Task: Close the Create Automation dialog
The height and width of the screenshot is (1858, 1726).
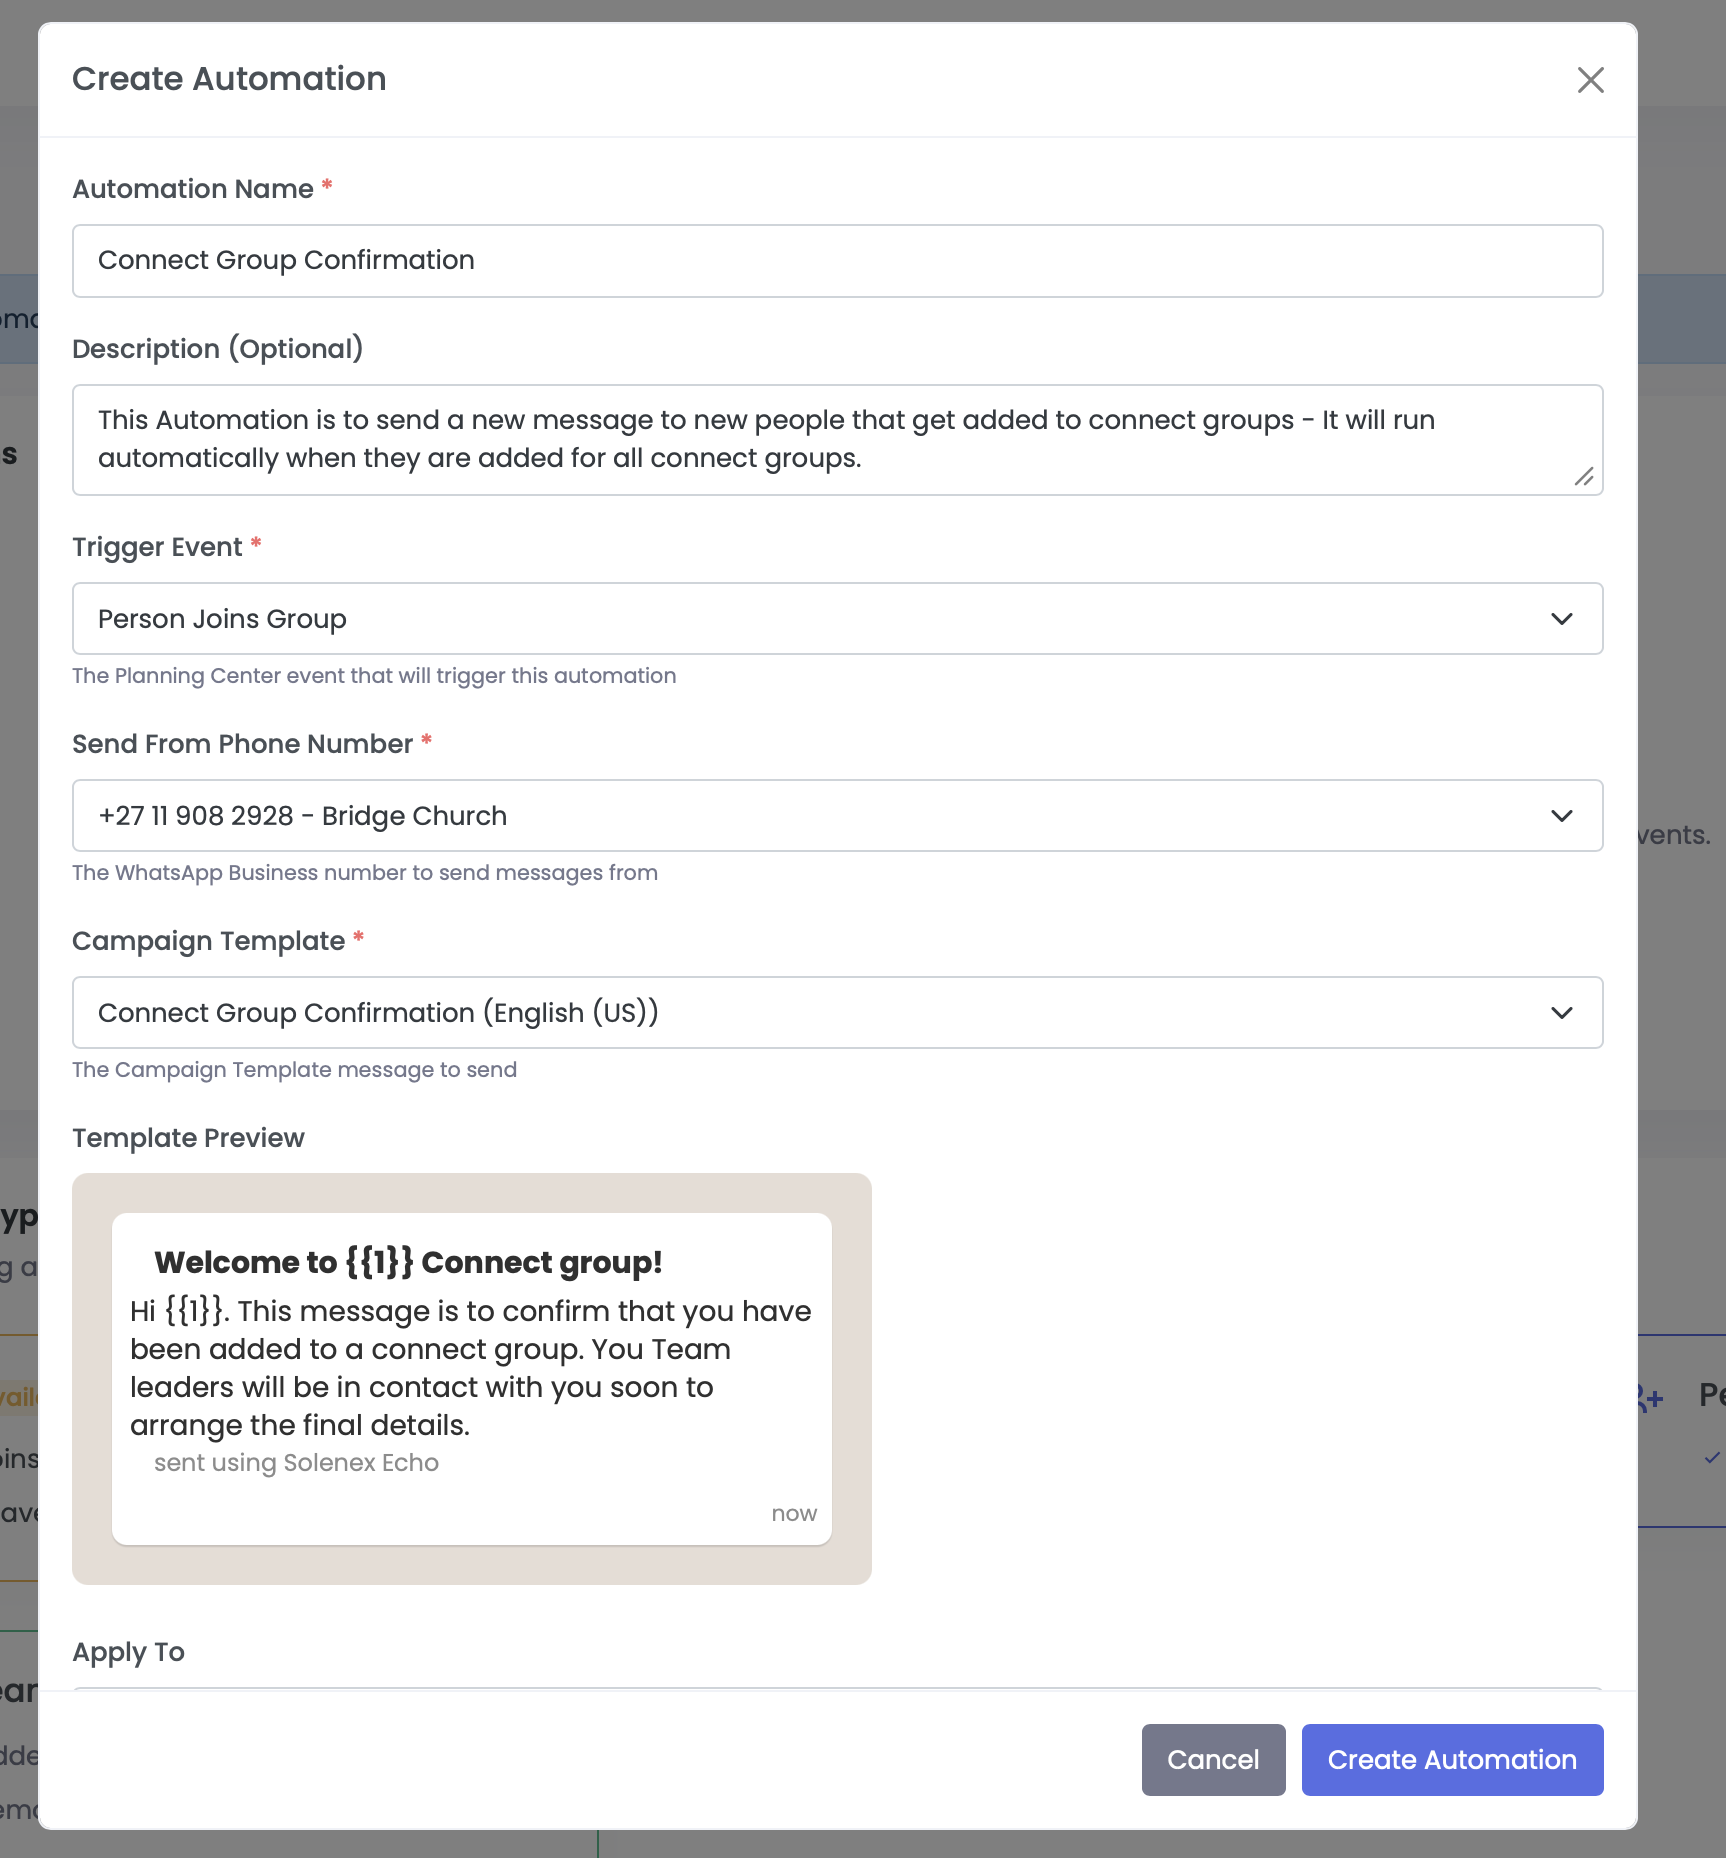Action: pyautogui.click(x=1590, y=80)
